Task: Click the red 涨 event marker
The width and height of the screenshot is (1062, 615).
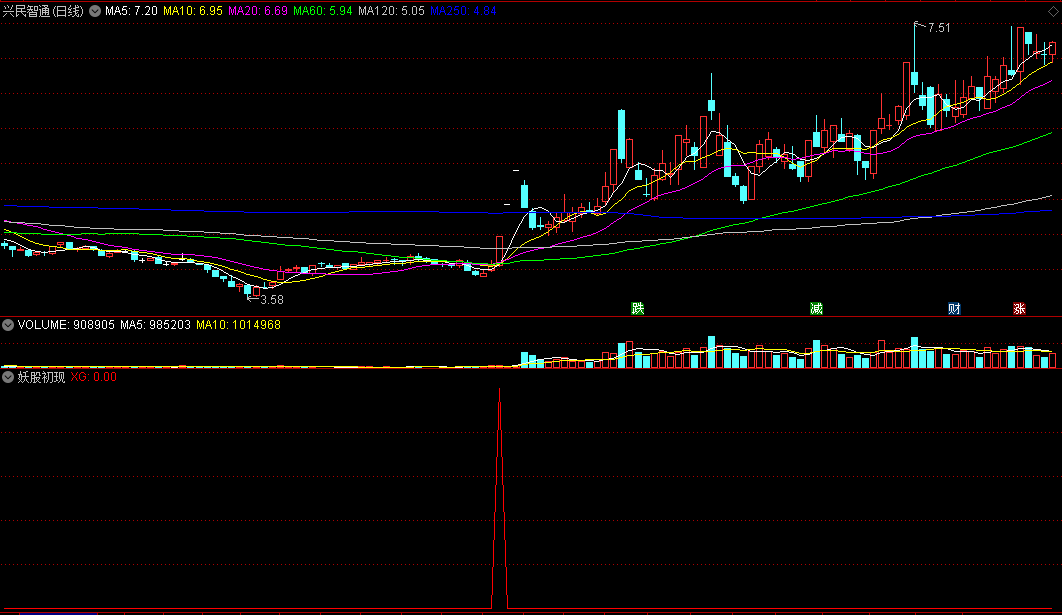Action: [1019, 309]
